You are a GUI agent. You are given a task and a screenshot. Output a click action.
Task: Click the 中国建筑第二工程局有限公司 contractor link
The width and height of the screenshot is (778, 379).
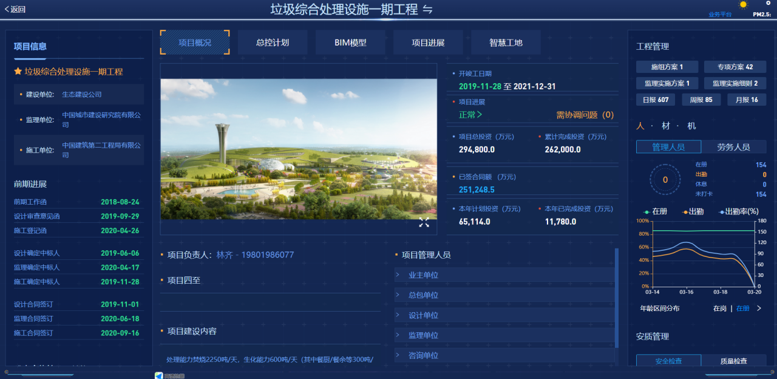(x=101, y=150)
